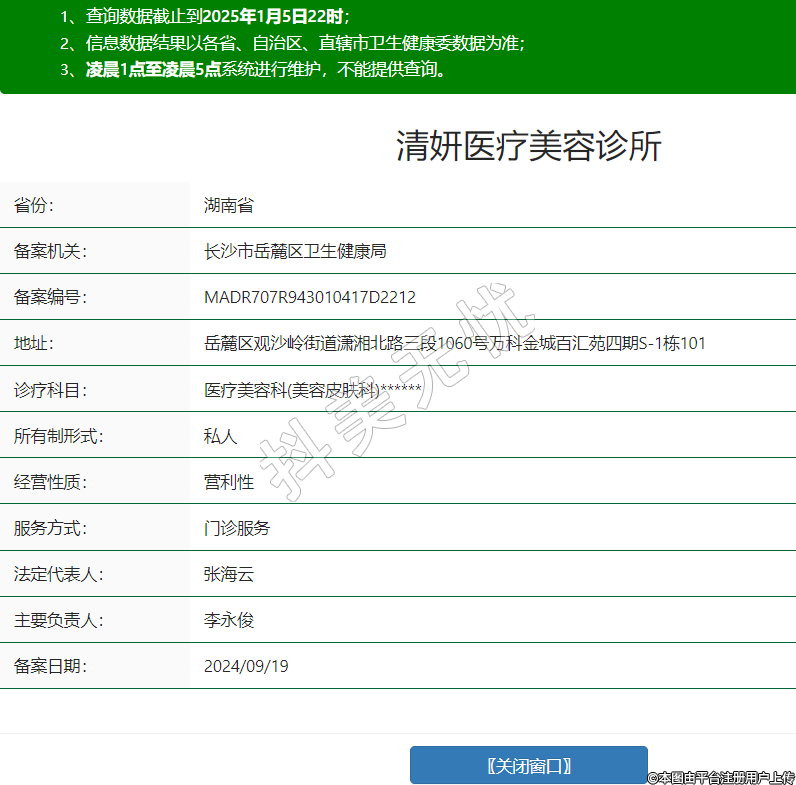Click the 本图由平台注册用户上传 watermark text

720,777
